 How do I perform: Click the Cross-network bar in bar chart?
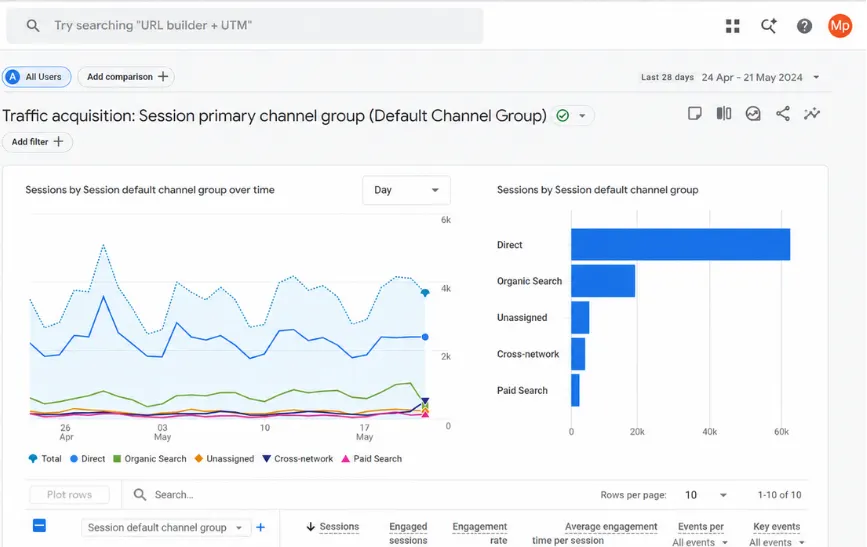pos(578,354)
